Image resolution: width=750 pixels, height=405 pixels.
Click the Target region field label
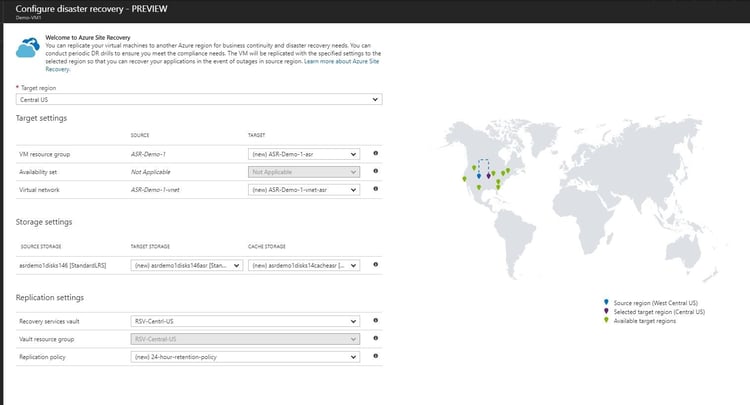tap(38, 88)
